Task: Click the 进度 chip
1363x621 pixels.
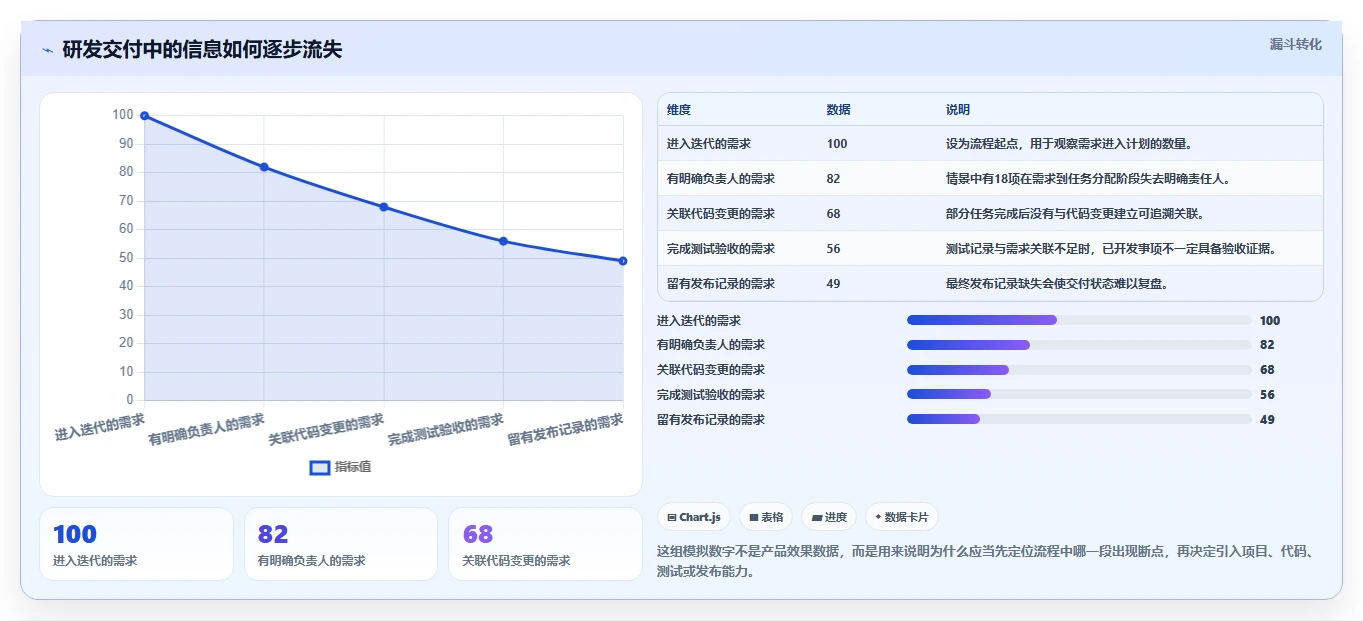Action: pos(829,517)
